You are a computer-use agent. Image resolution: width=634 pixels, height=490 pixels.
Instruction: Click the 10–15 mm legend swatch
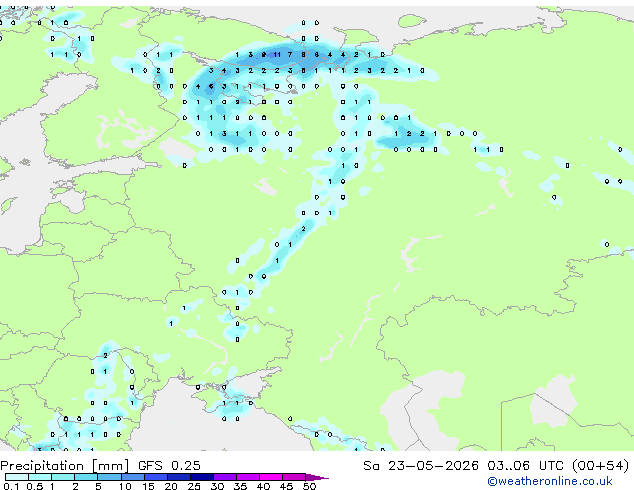pyautogui.click(x=132, y=477)
